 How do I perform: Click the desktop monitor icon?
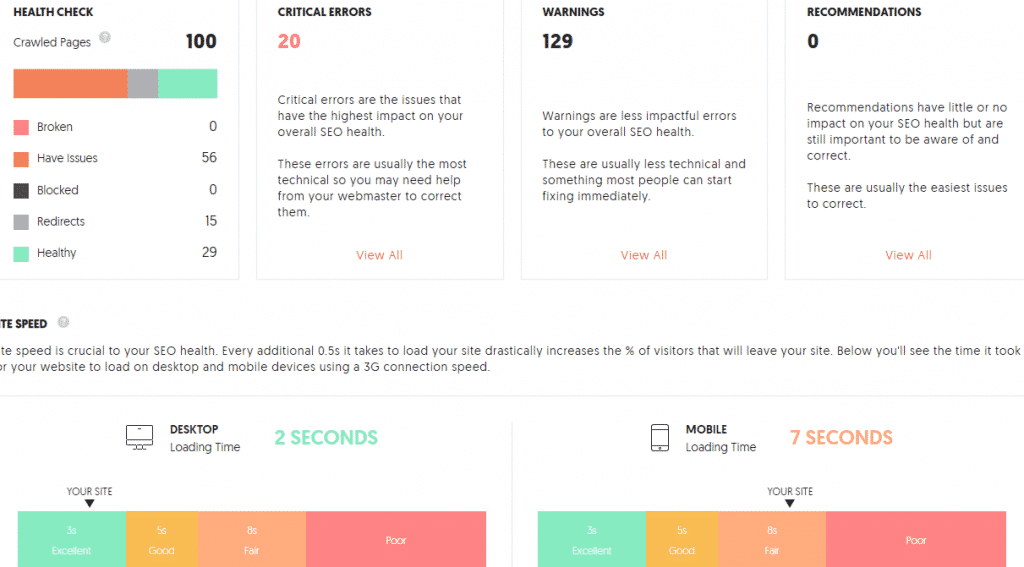coord(140,437)
